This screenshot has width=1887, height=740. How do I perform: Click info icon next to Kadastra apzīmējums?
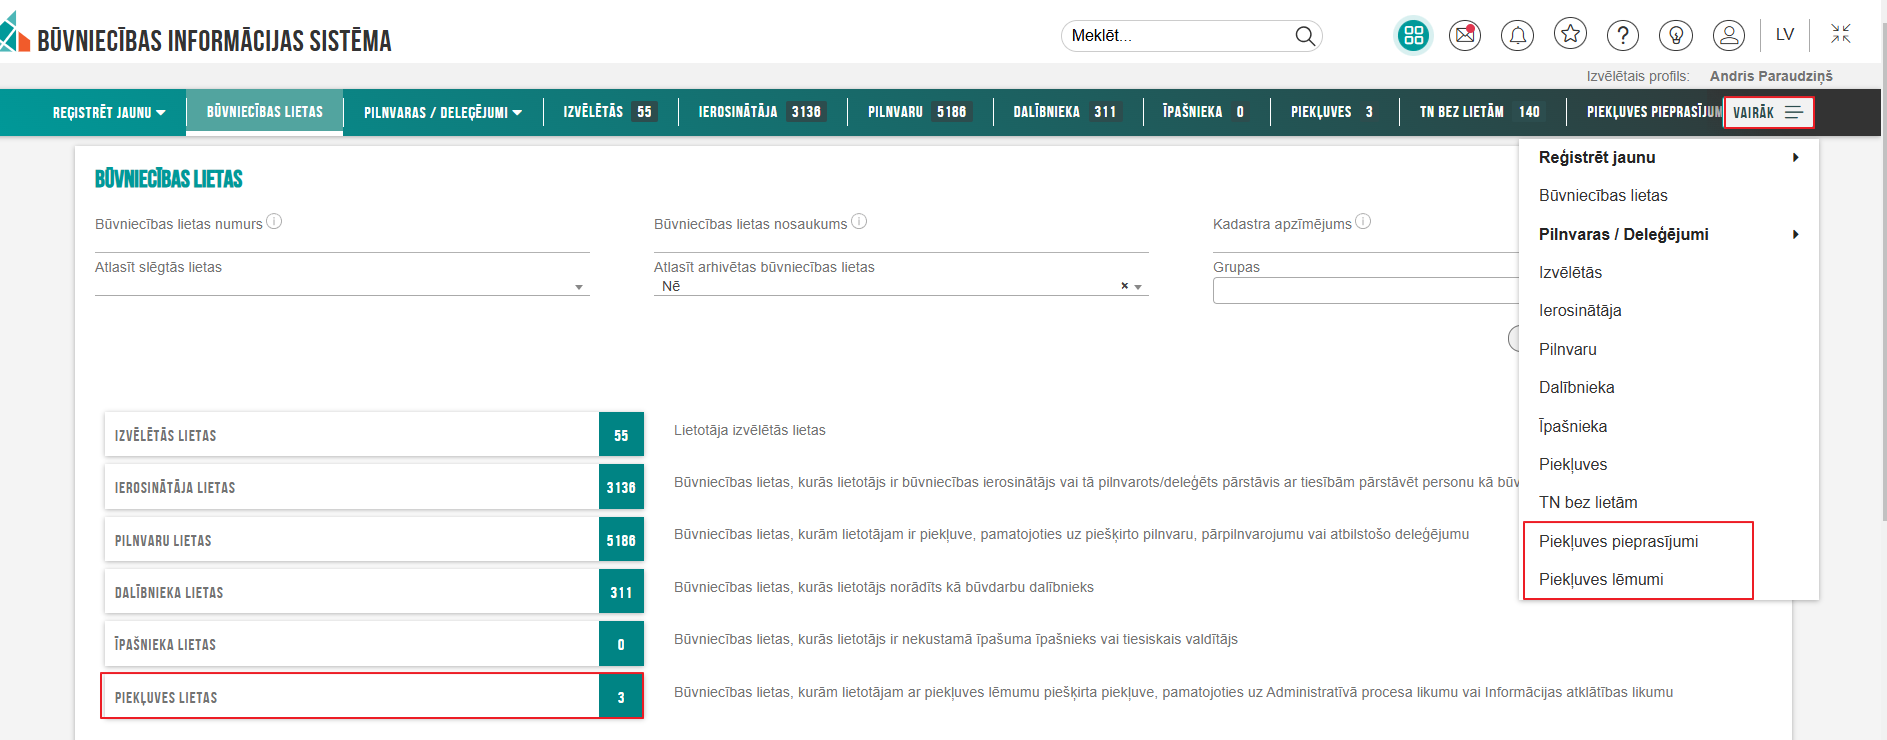[1363, 222]
